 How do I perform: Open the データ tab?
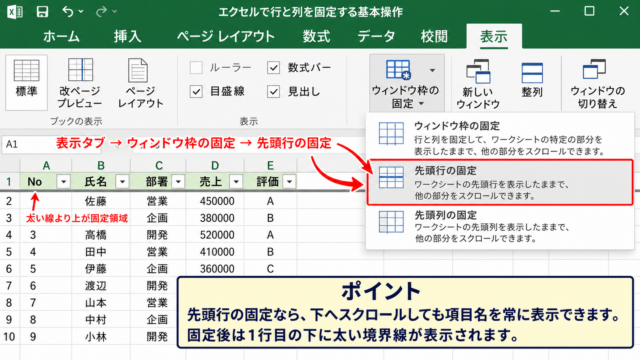point(376,36)
